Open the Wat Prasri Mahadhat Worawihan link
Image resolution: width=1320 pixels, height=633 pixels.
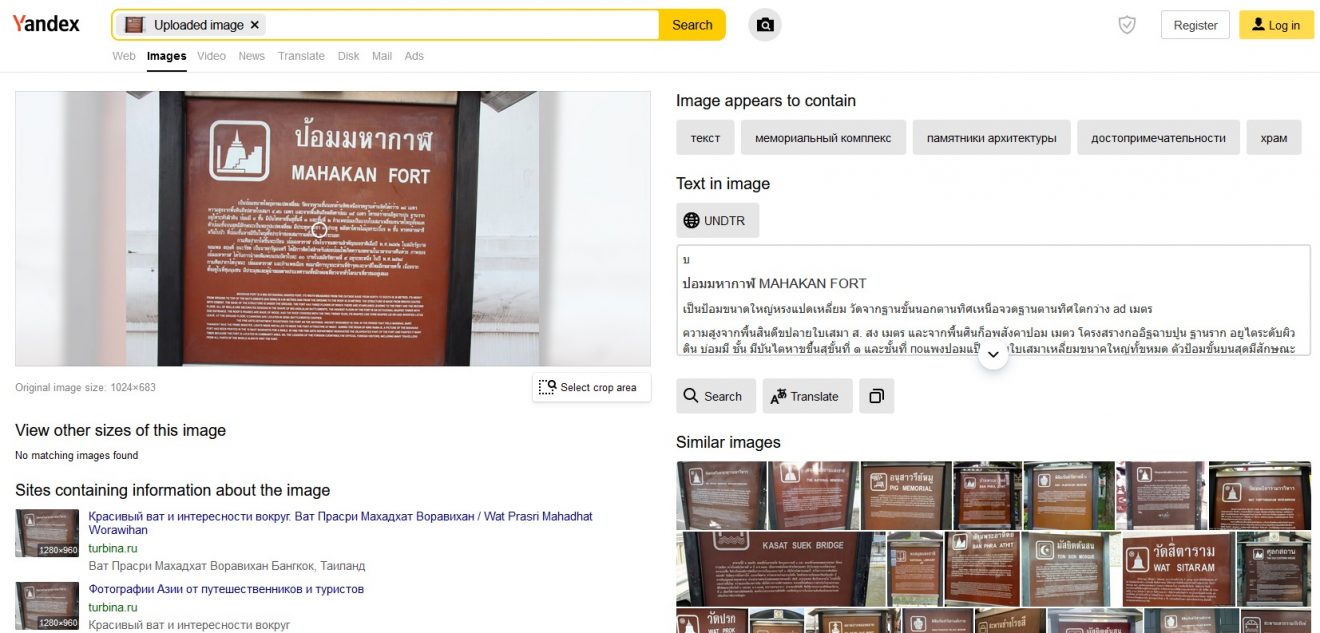[x=340, y=523]
